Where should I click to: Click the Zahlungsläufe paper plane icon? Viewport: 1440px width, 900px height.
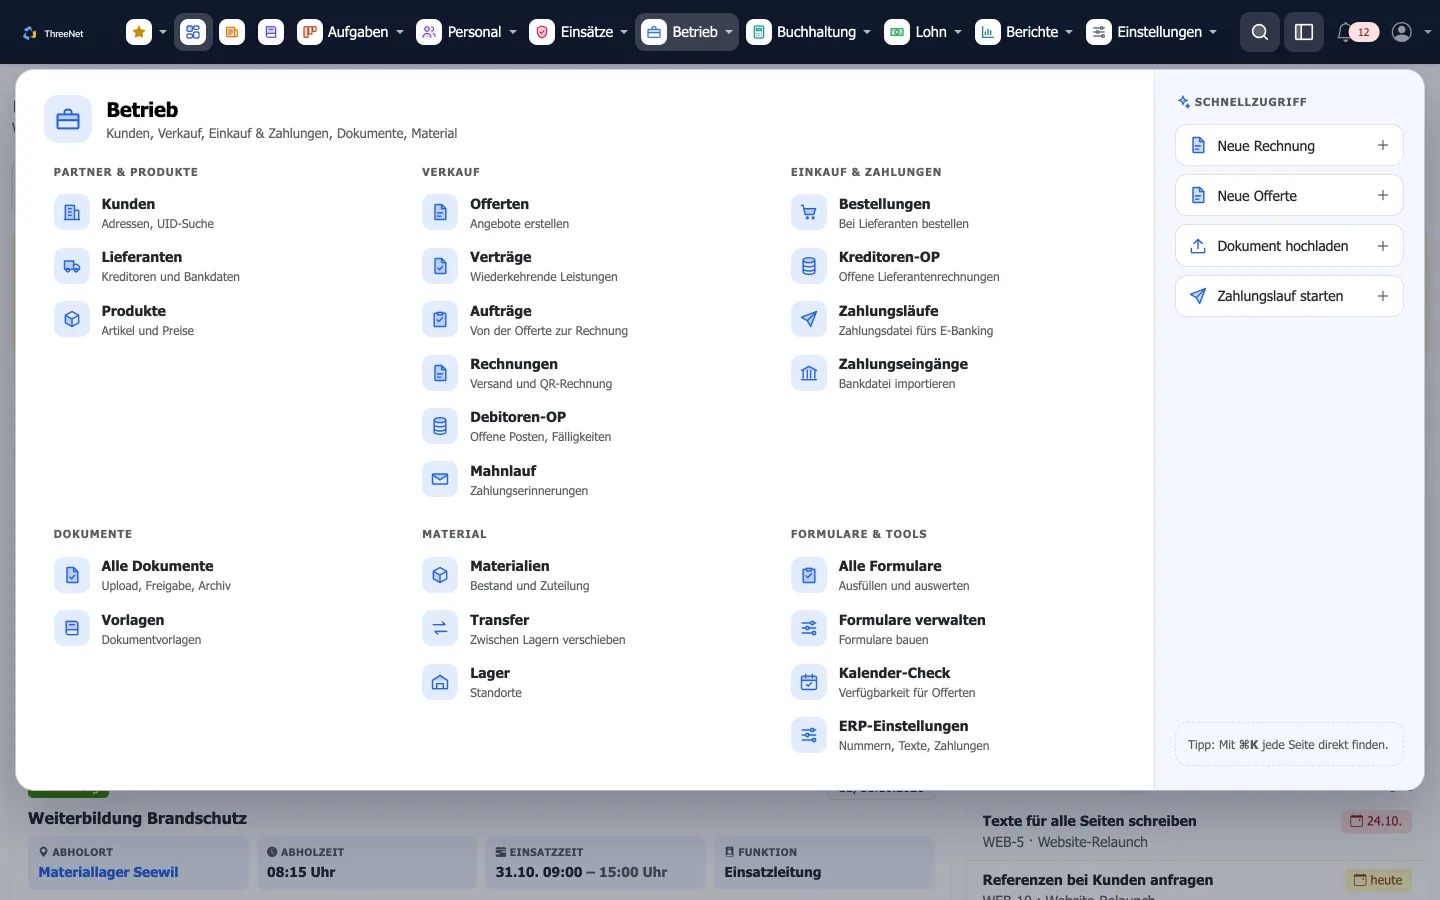coord(809,320)
